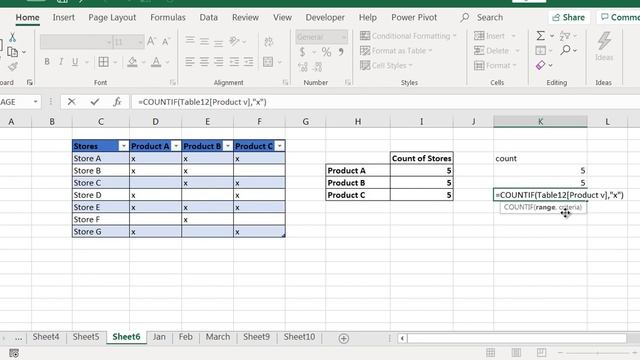
Task: Toggle Bottom Align vertical alignment
Action: [x=219, y=42]
